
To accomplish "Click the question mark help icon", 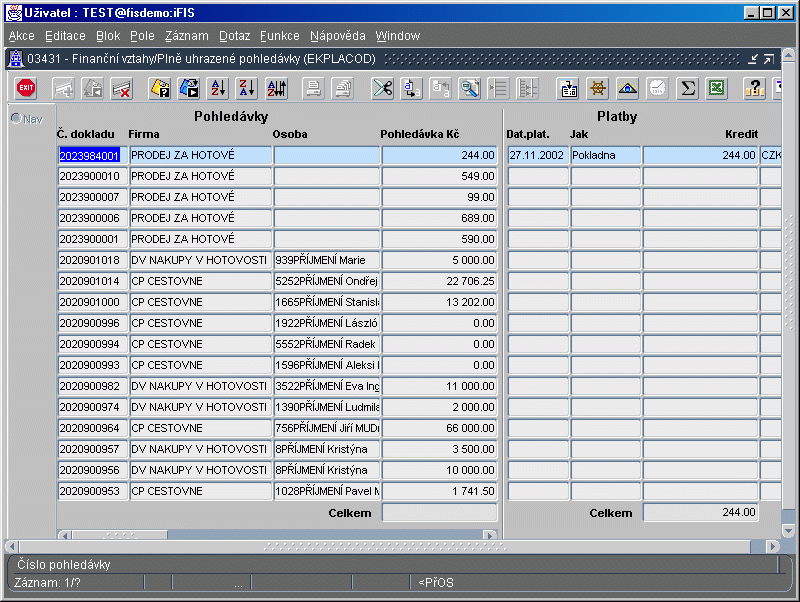I will pos(754,88).
